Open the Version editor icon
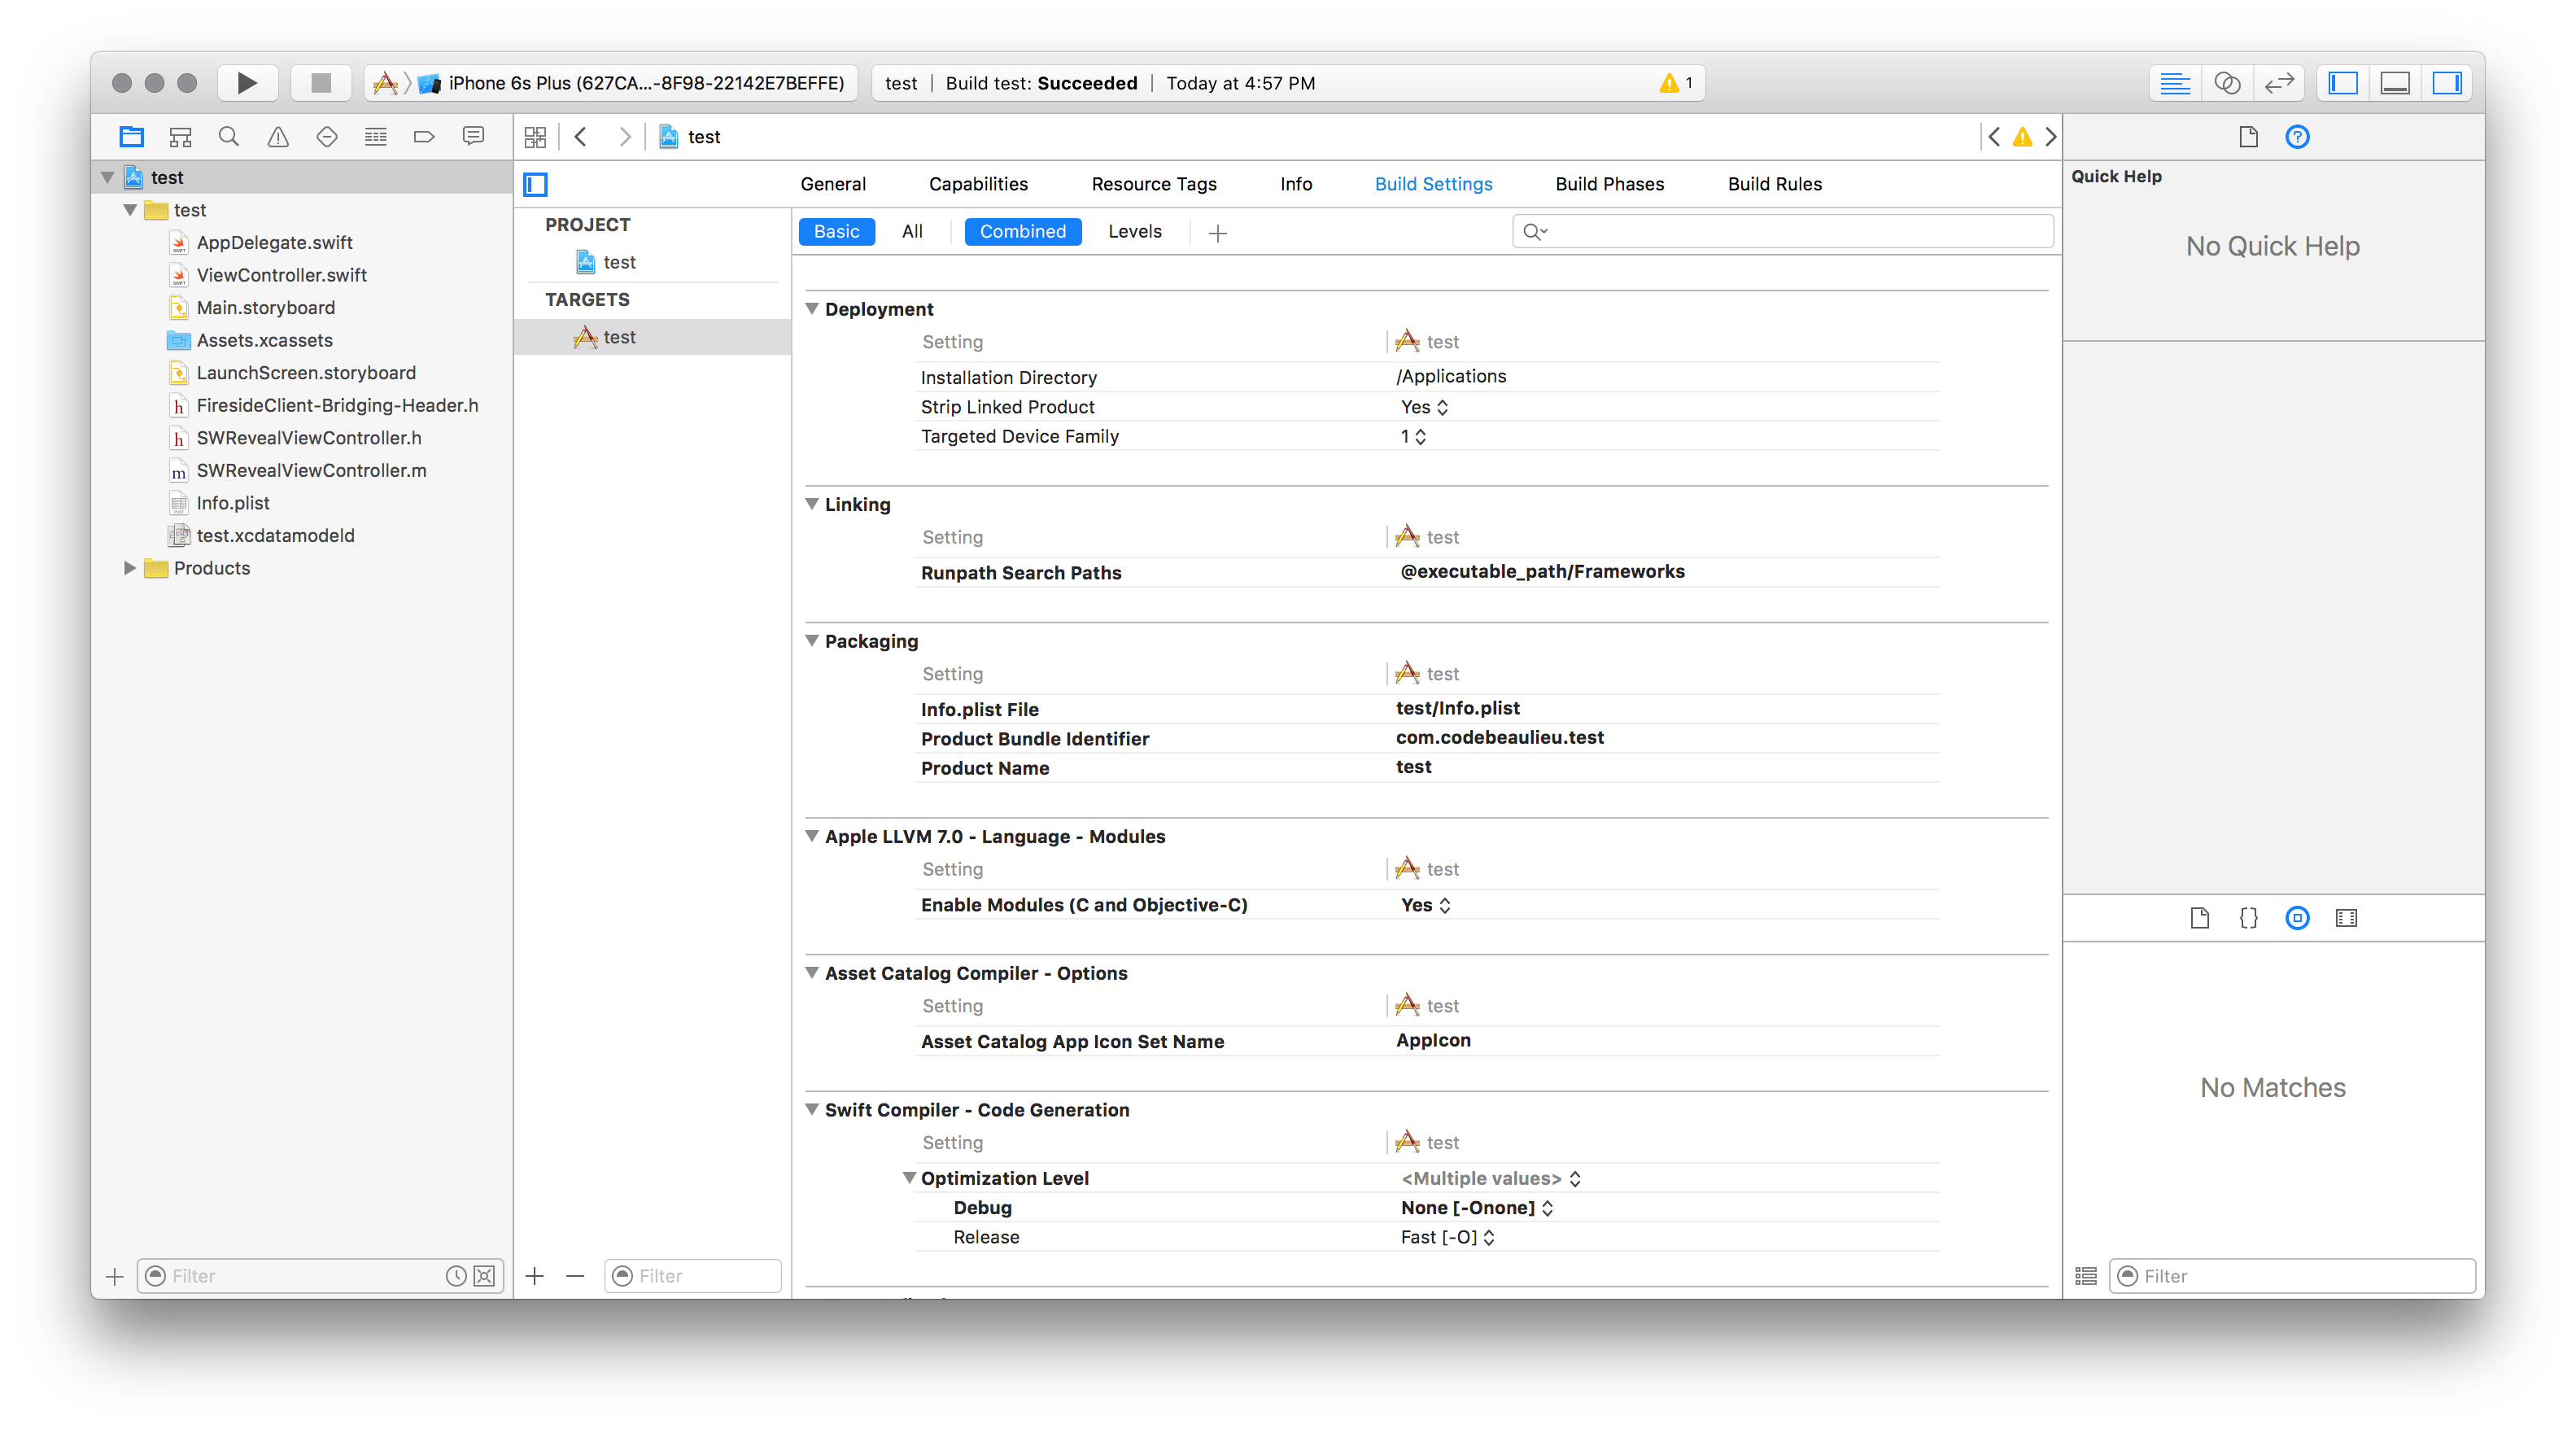The width and height of the screenshot is (2576, 1429). tap(2279, 83)
